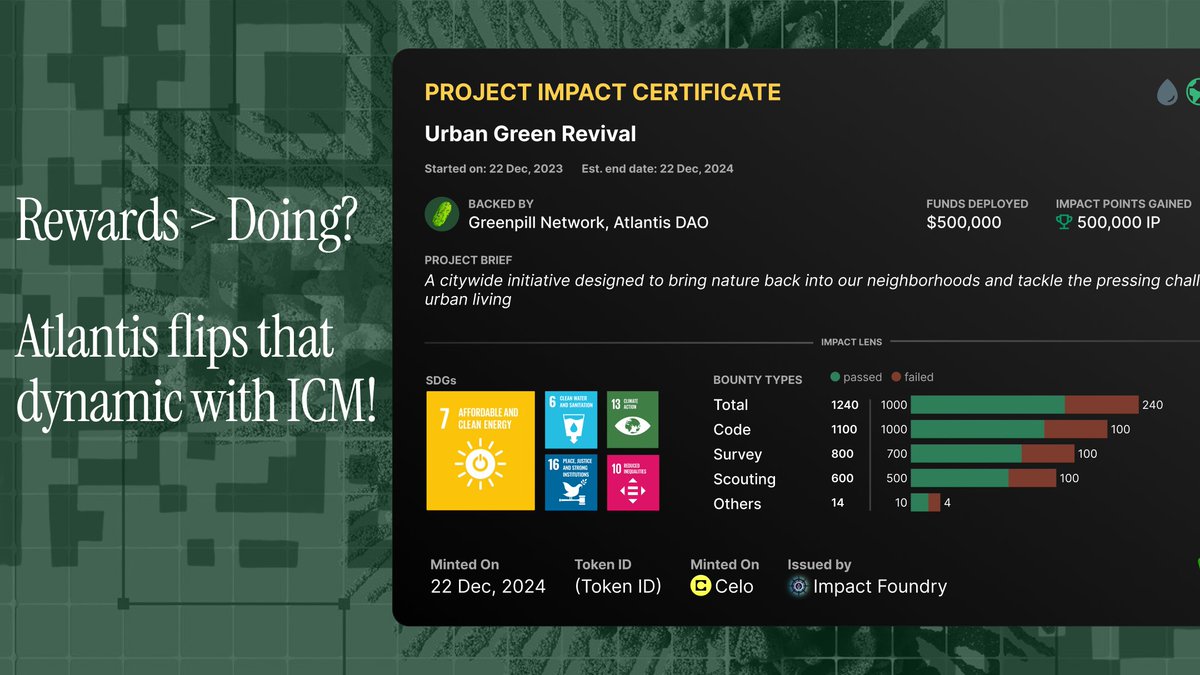The height and width of the screenshot is (675, 1200).
Task: Click the bold 1100 Code count
Action: tap(844, 429)
